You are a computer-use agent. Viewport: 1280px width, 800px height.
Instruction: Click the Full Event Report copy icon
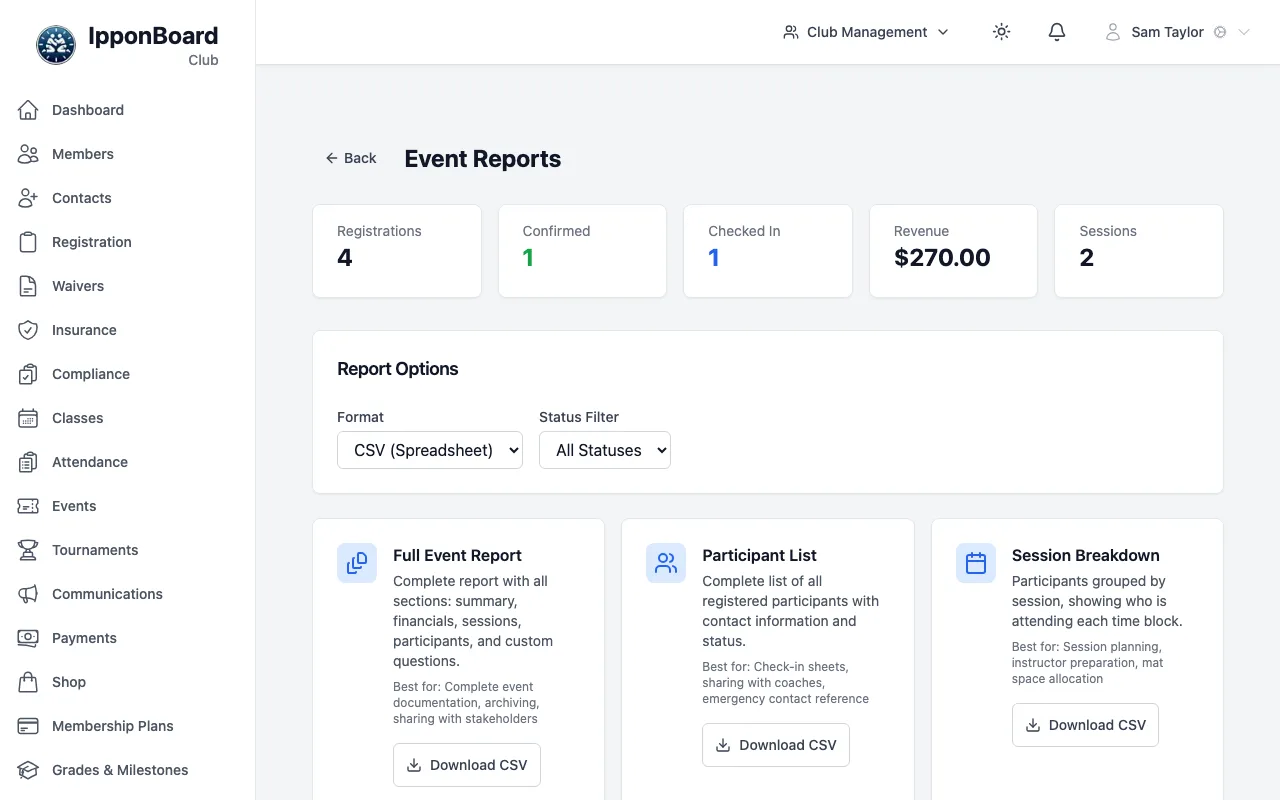coord(357,563)
